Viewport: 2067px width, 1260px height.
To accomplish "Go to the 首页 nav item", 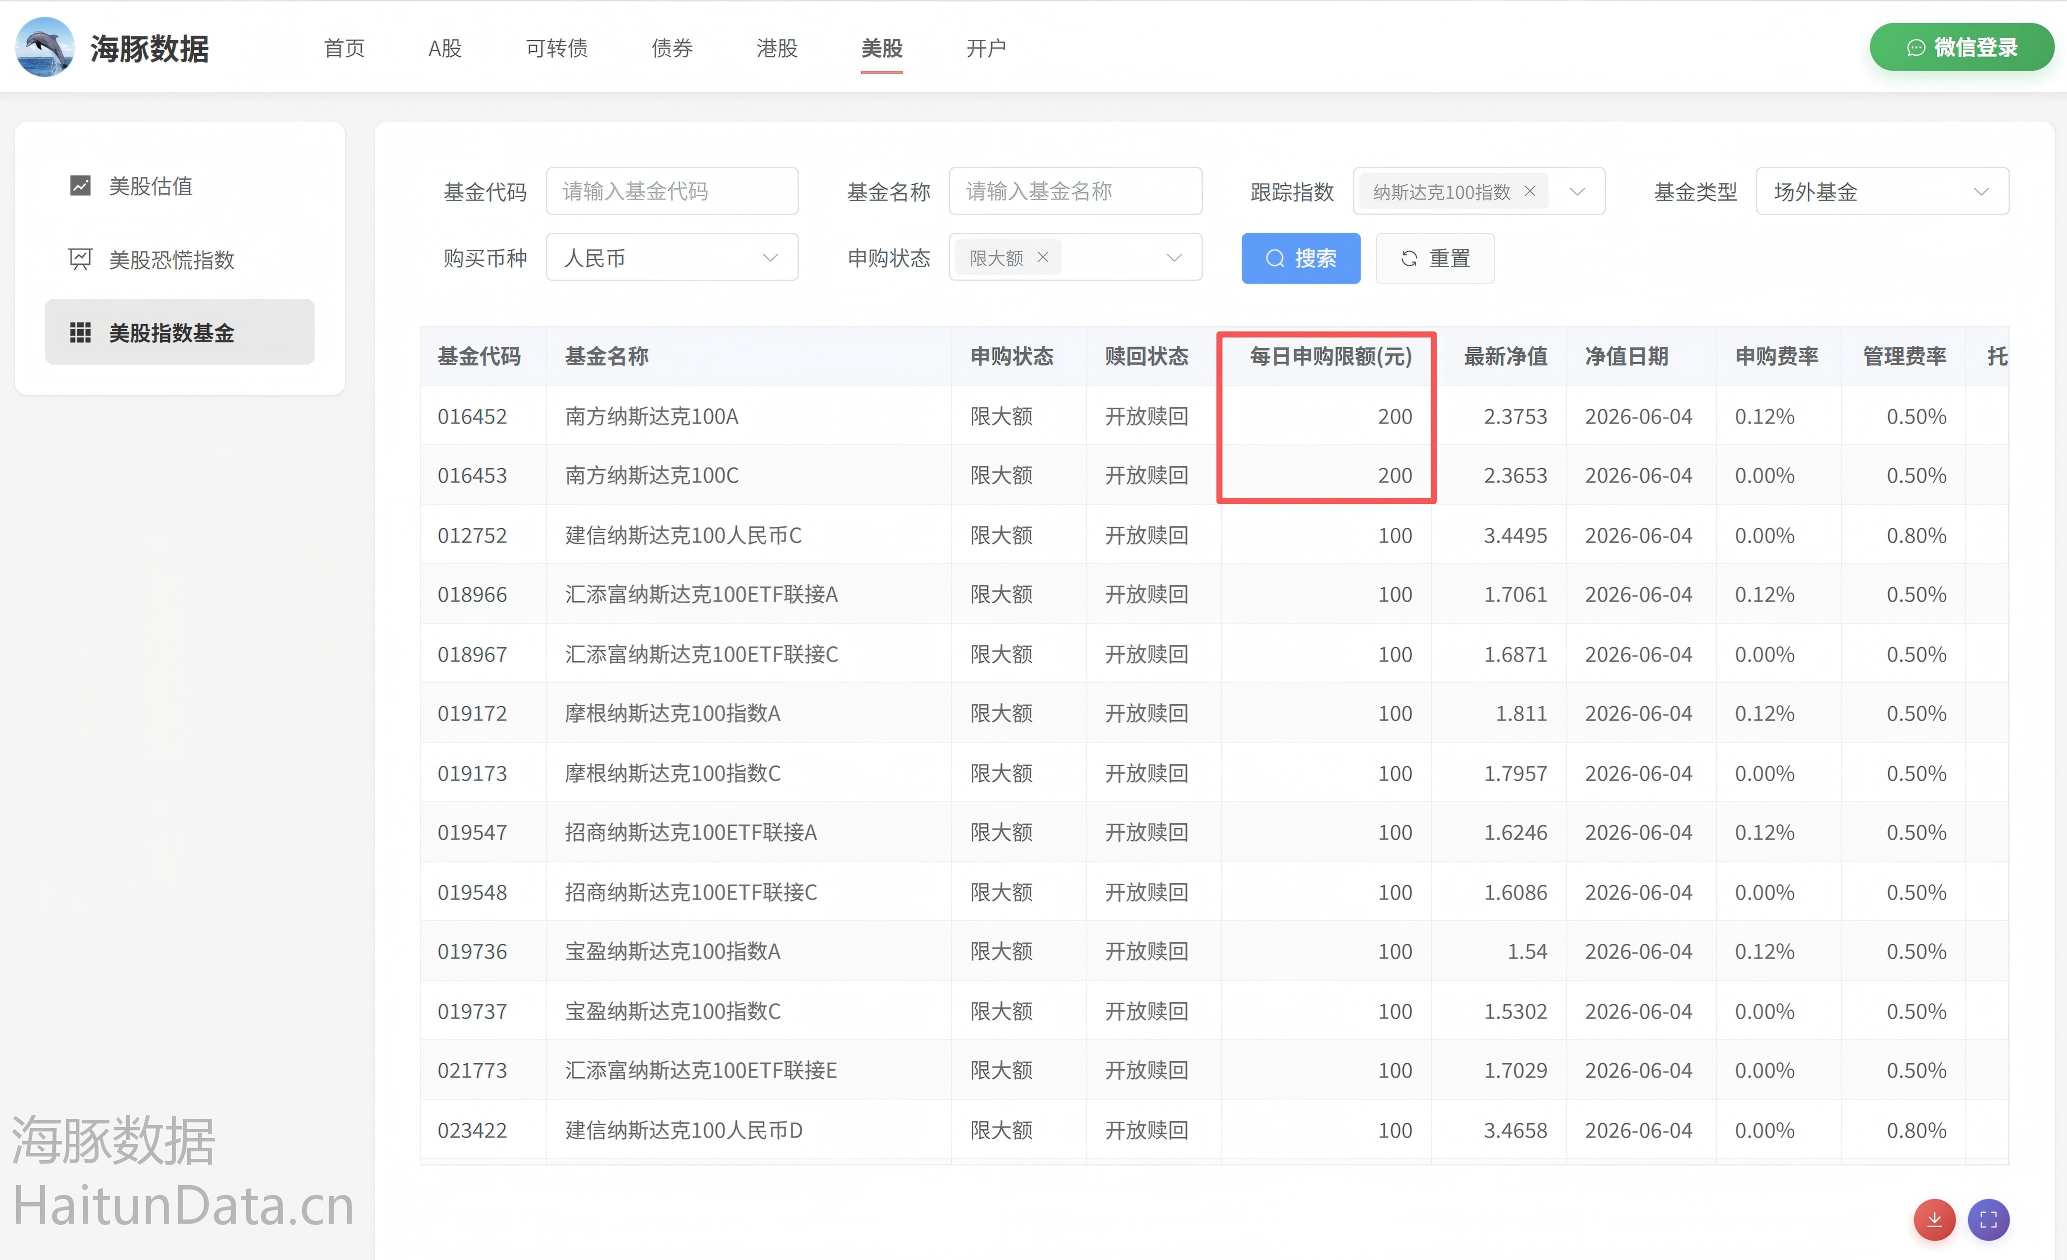I will 344,48.
